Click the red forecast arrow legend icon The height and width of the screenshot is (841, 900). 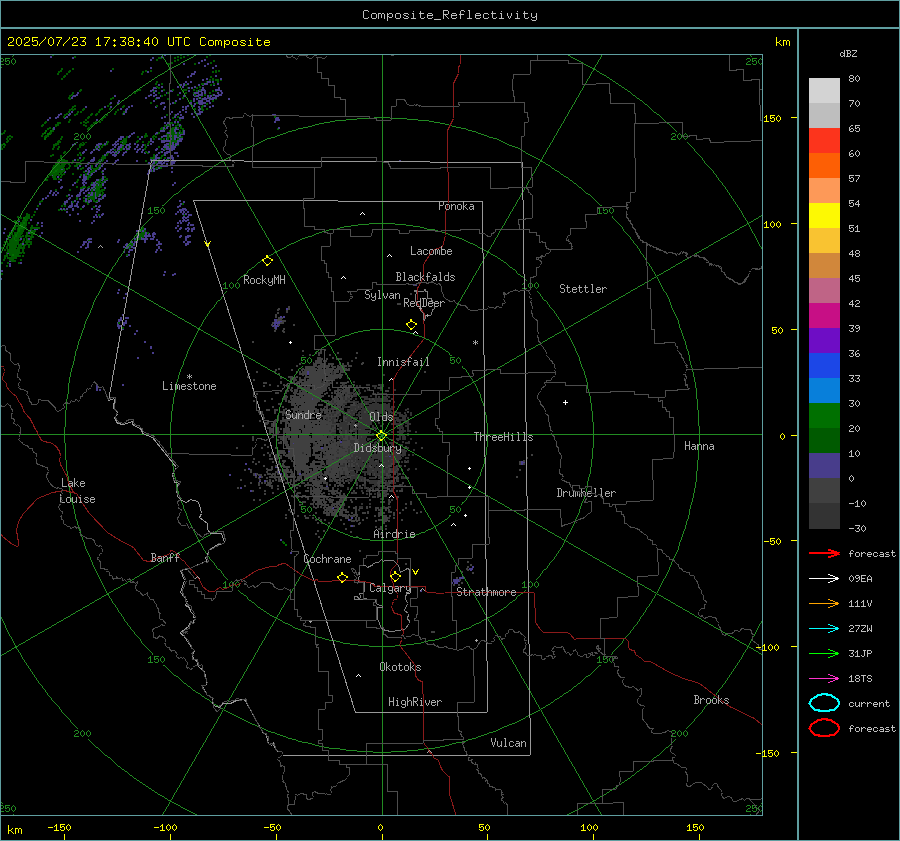point(824,553)
